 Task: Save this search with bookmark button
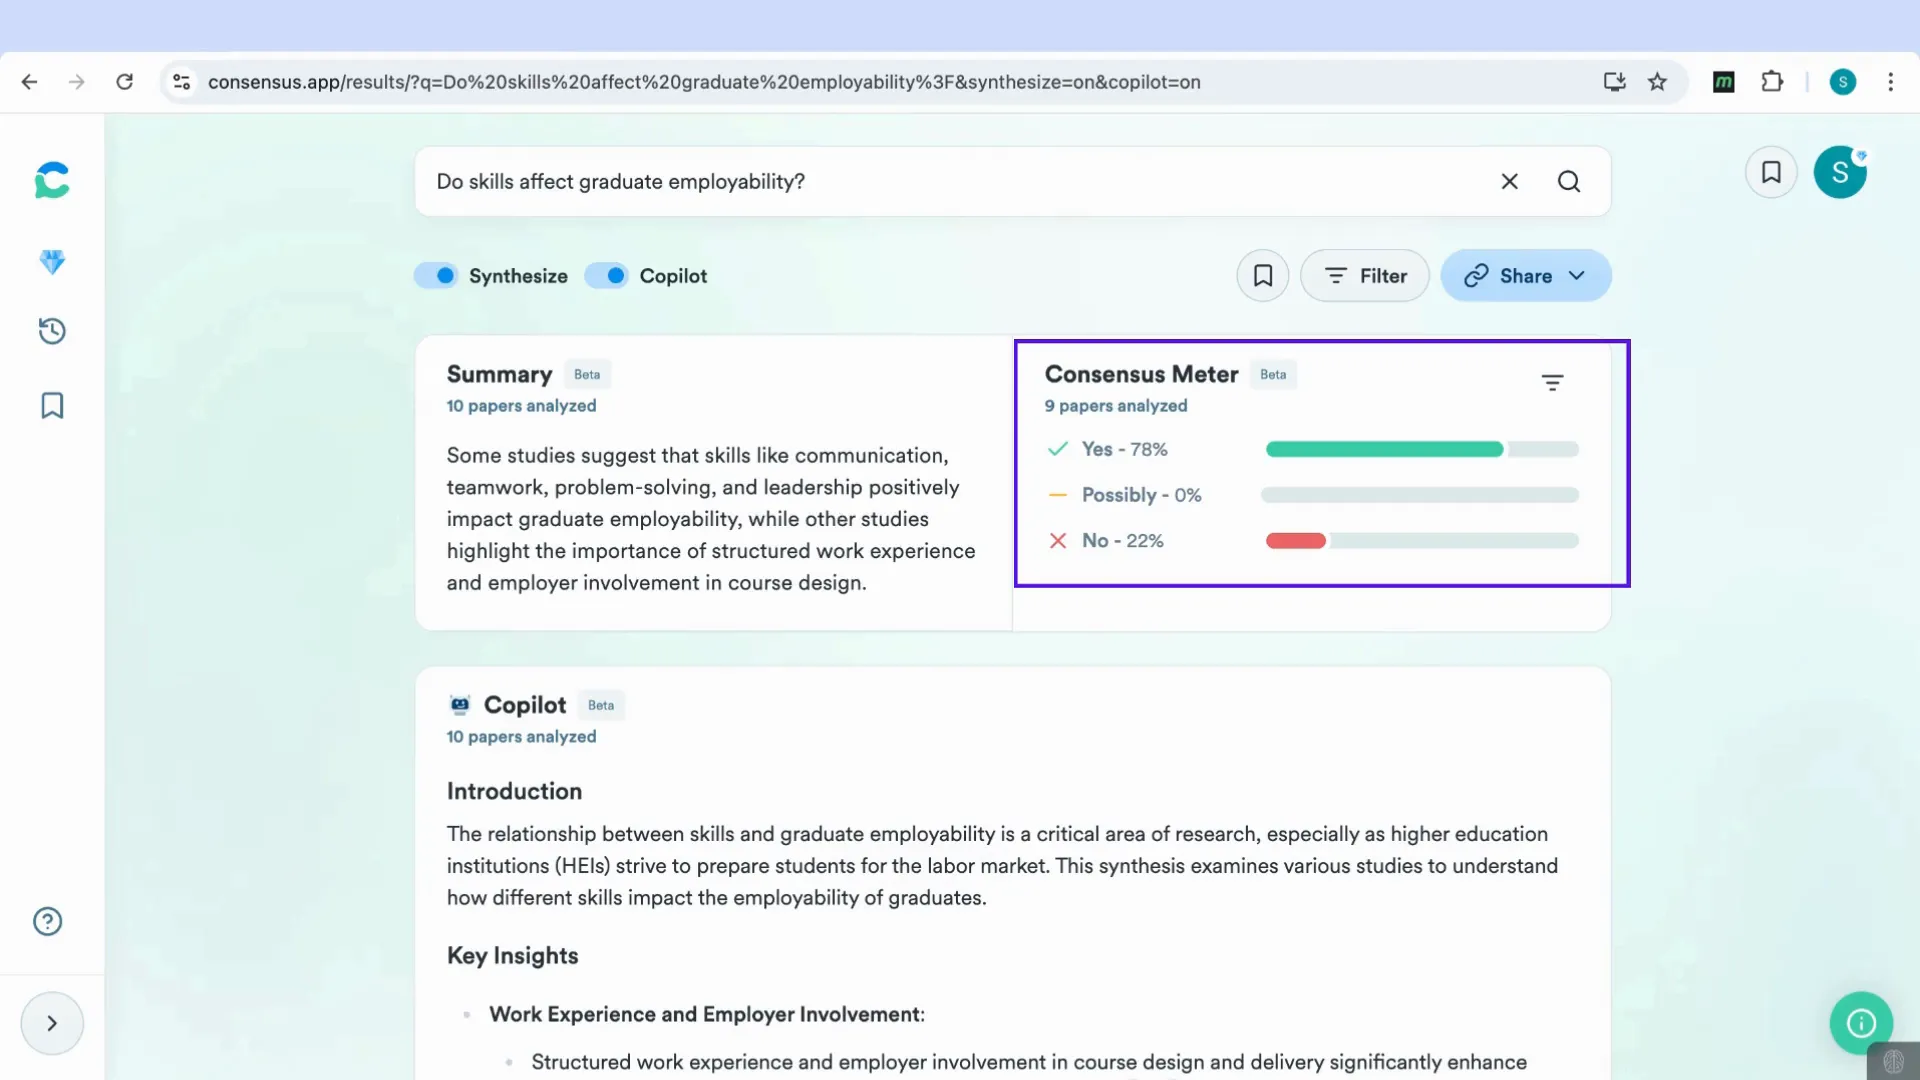[1263, 275]
